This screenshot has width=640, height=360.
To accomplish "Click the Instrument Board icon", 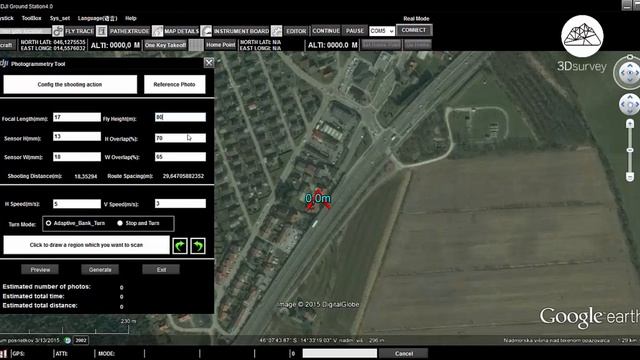I will point(206,31).
